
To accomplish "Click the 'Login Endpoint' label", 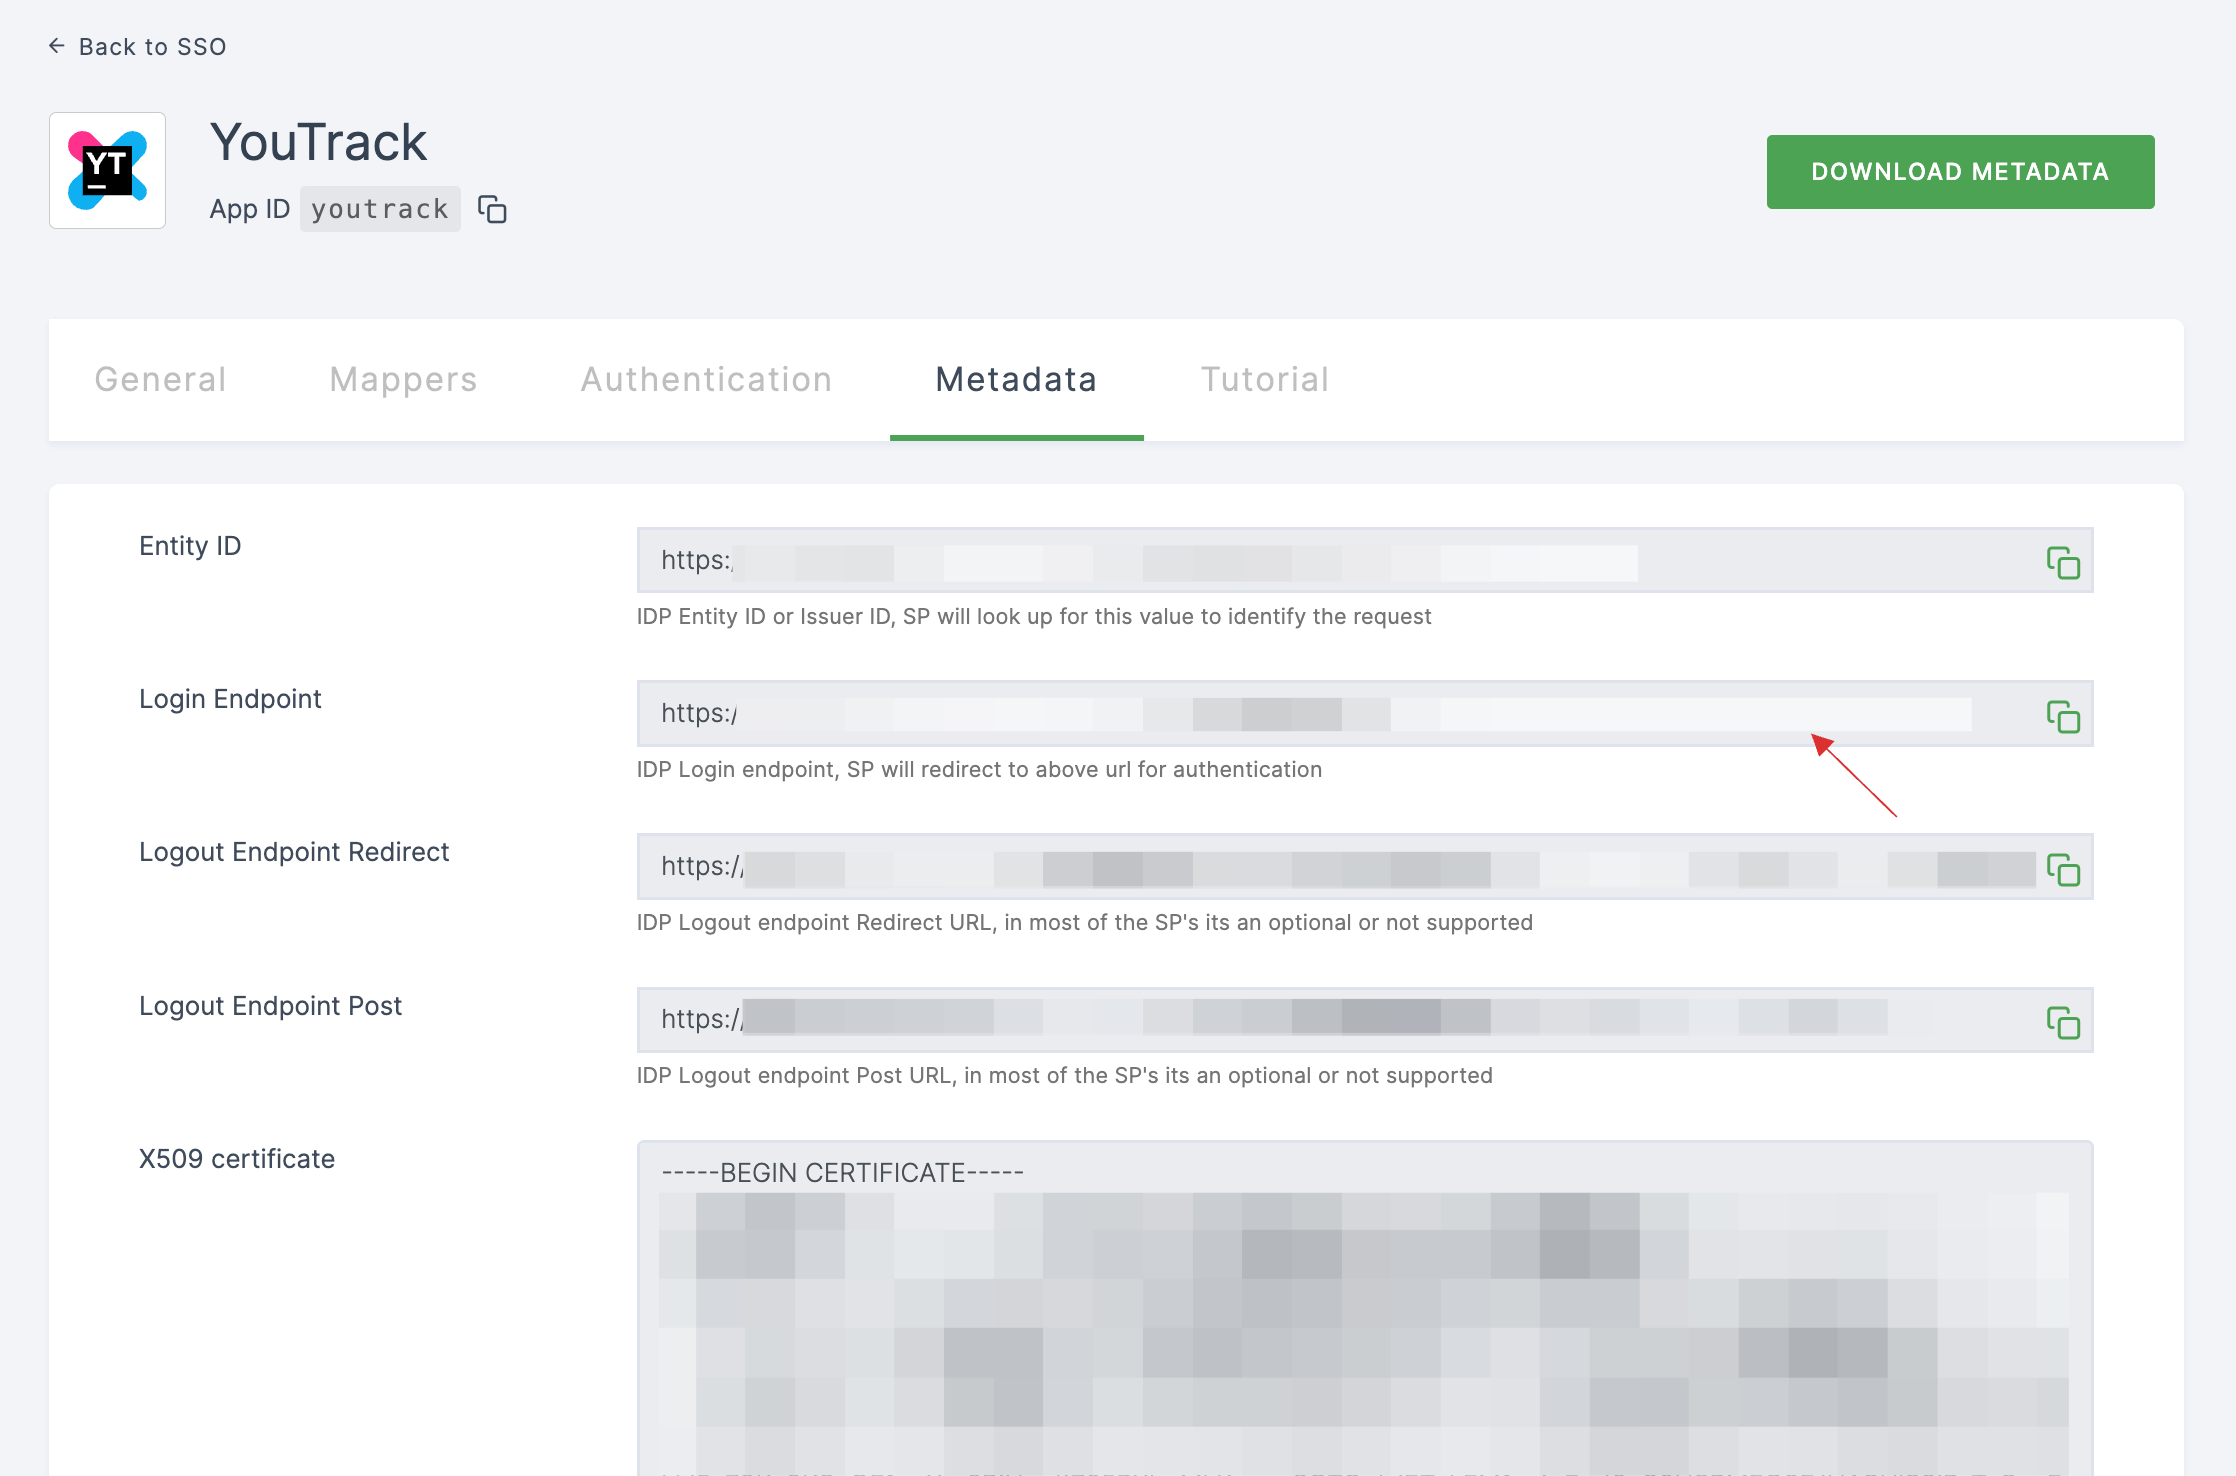I will (x=230, y=699).
